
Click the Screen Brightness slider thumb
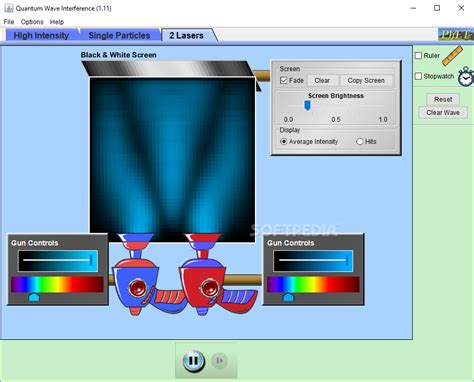(307, 106)
